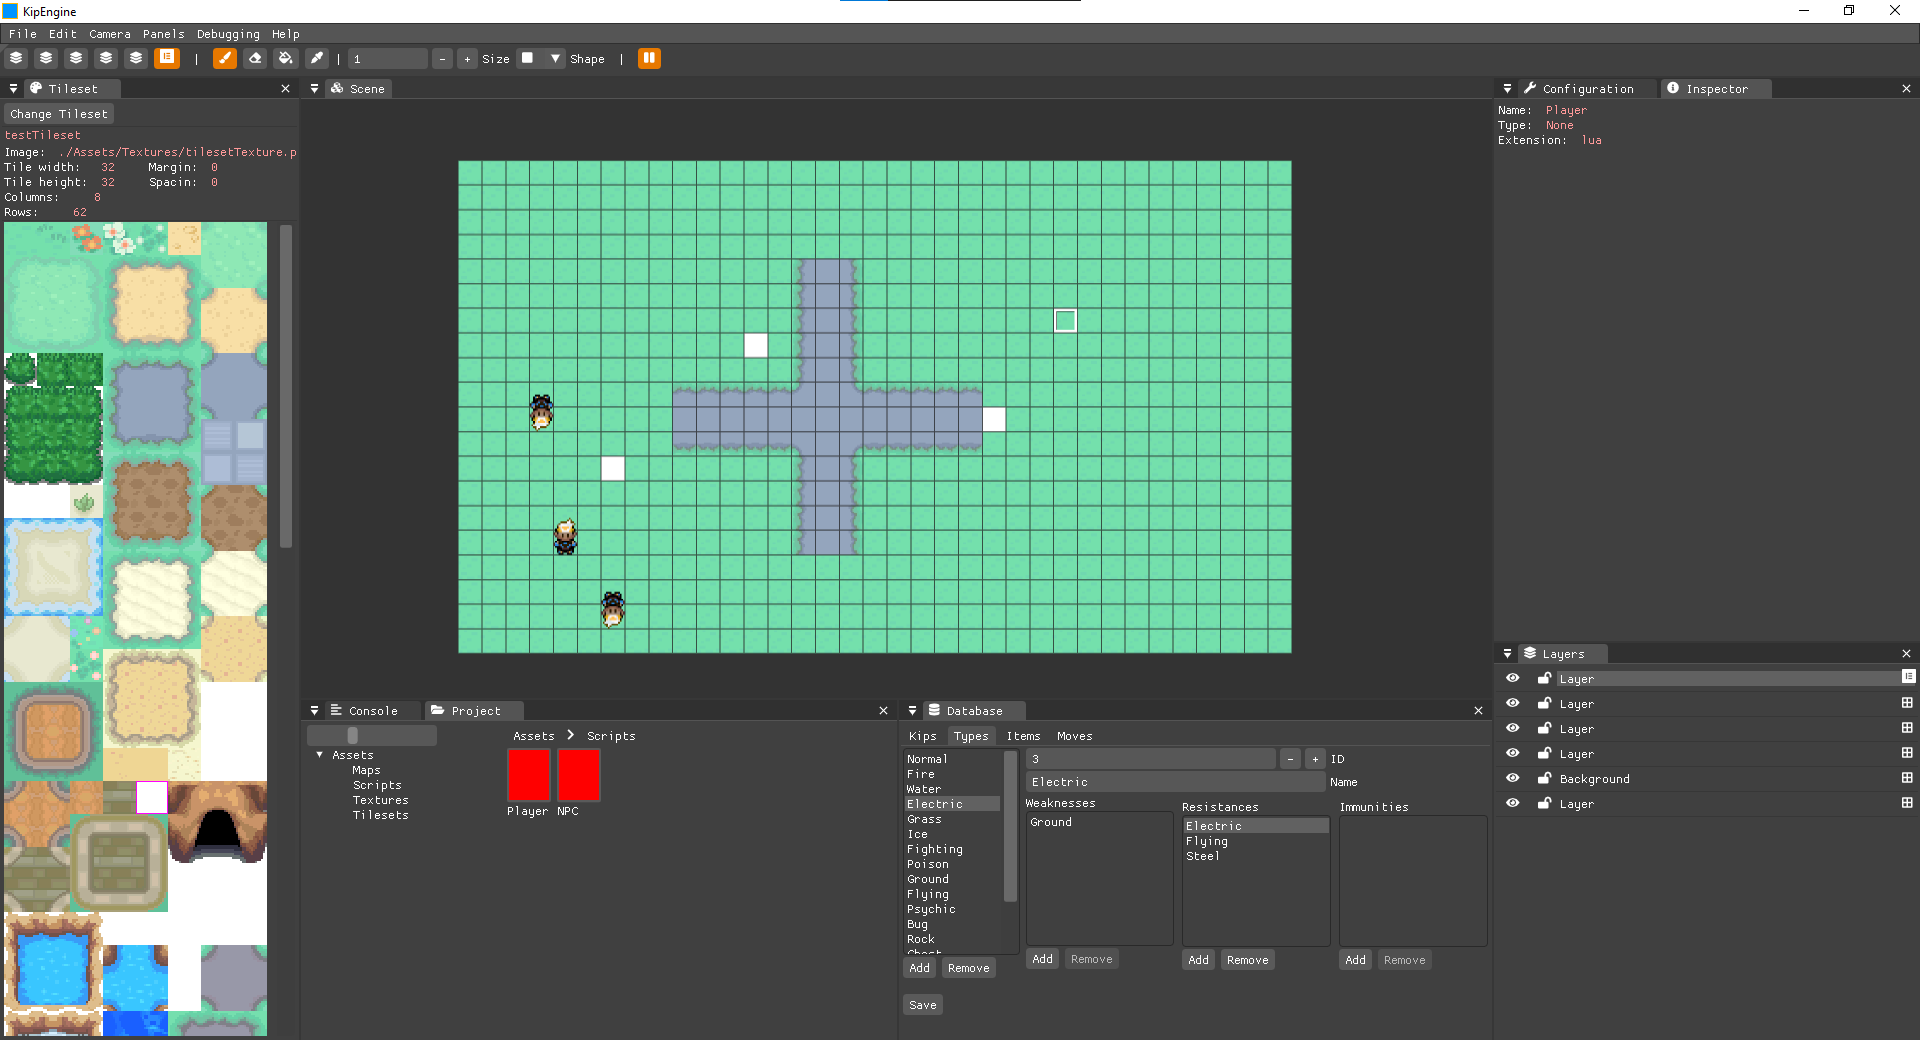Viewport: 1920px width, 1040px height.
Task: Open the Layers panel options arrow
Action: 1507,654
